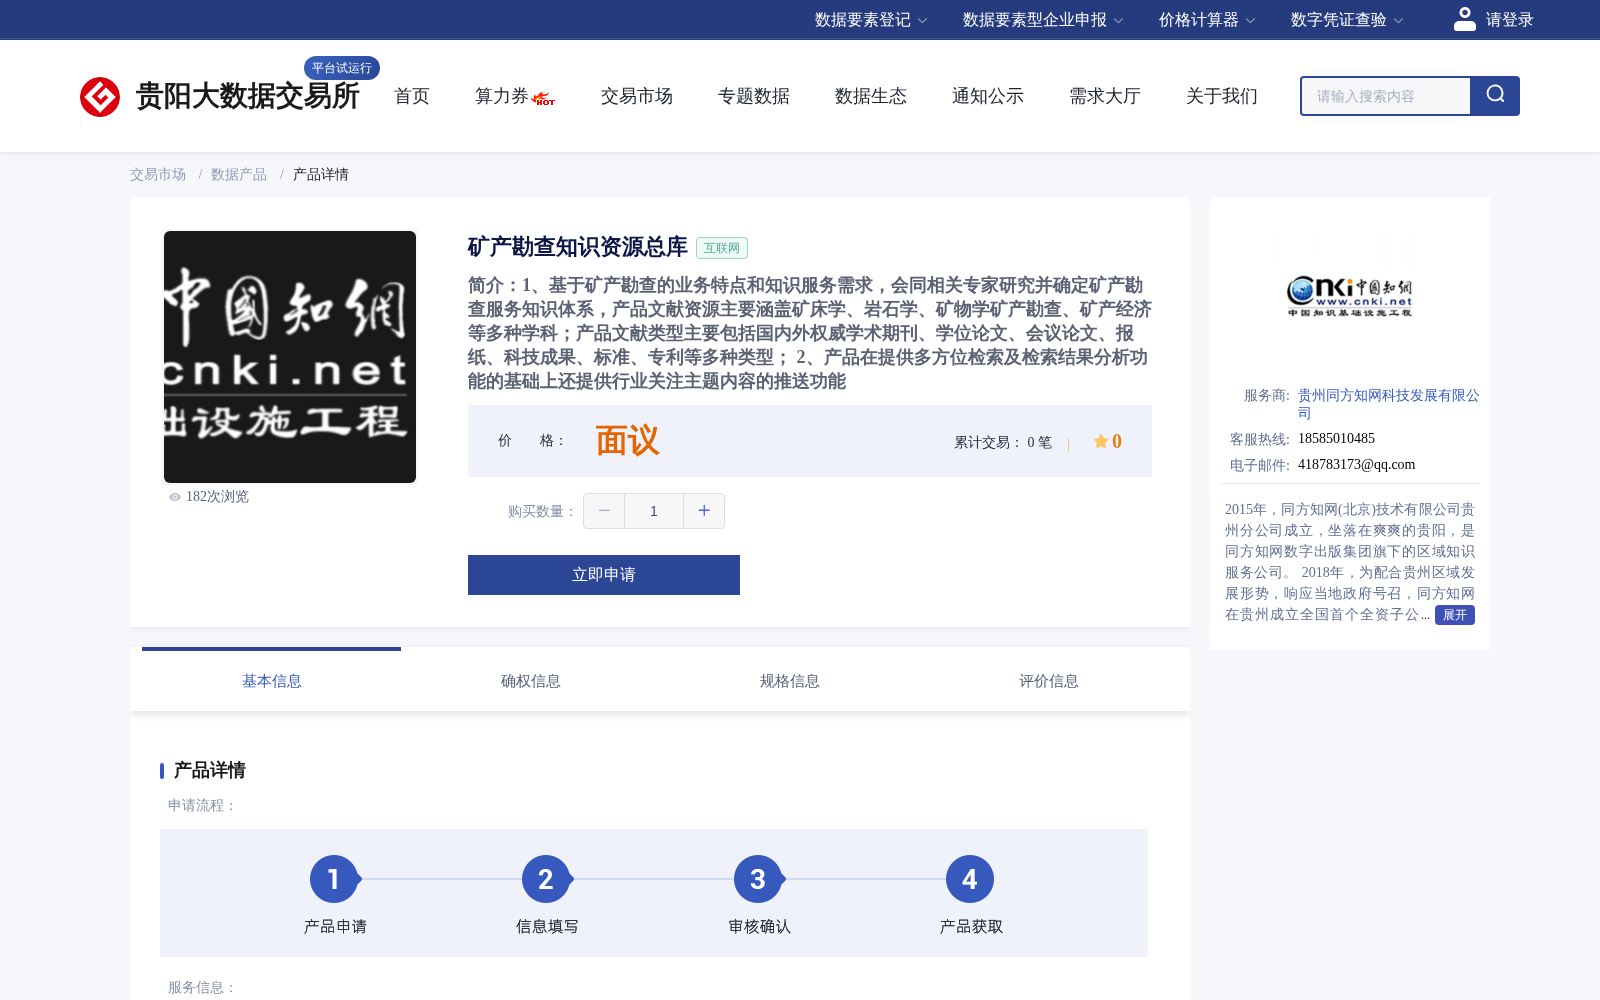Click the 产品详情 breadcrumb text

pyautogui.click(x=321, y=174)
